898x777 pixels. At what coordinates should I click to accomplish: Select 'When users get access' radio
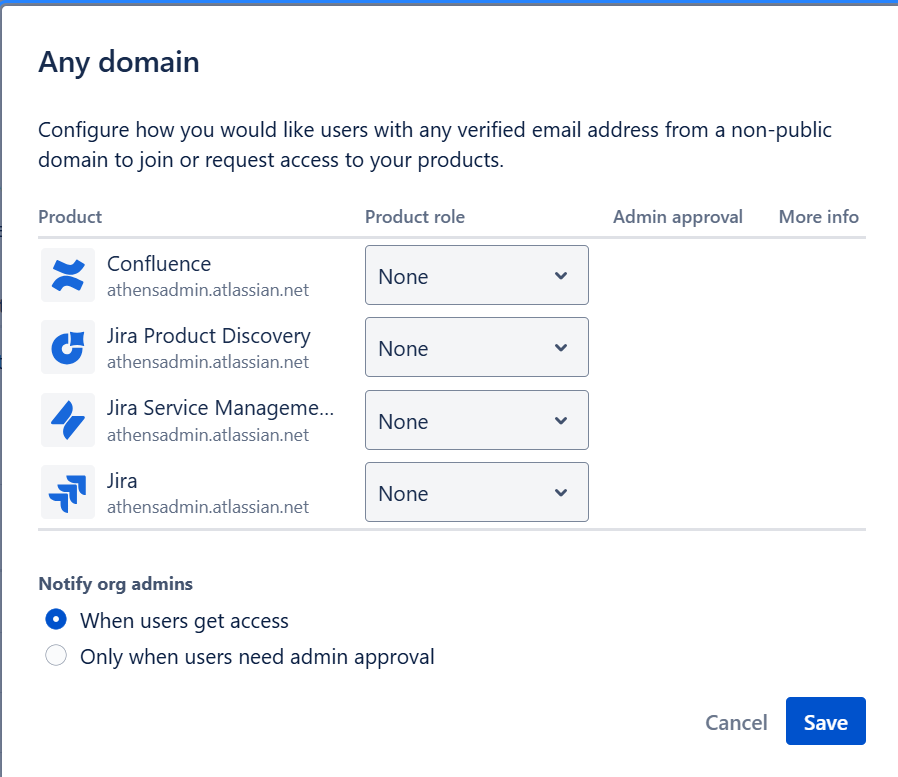click(x=56, y=619)
